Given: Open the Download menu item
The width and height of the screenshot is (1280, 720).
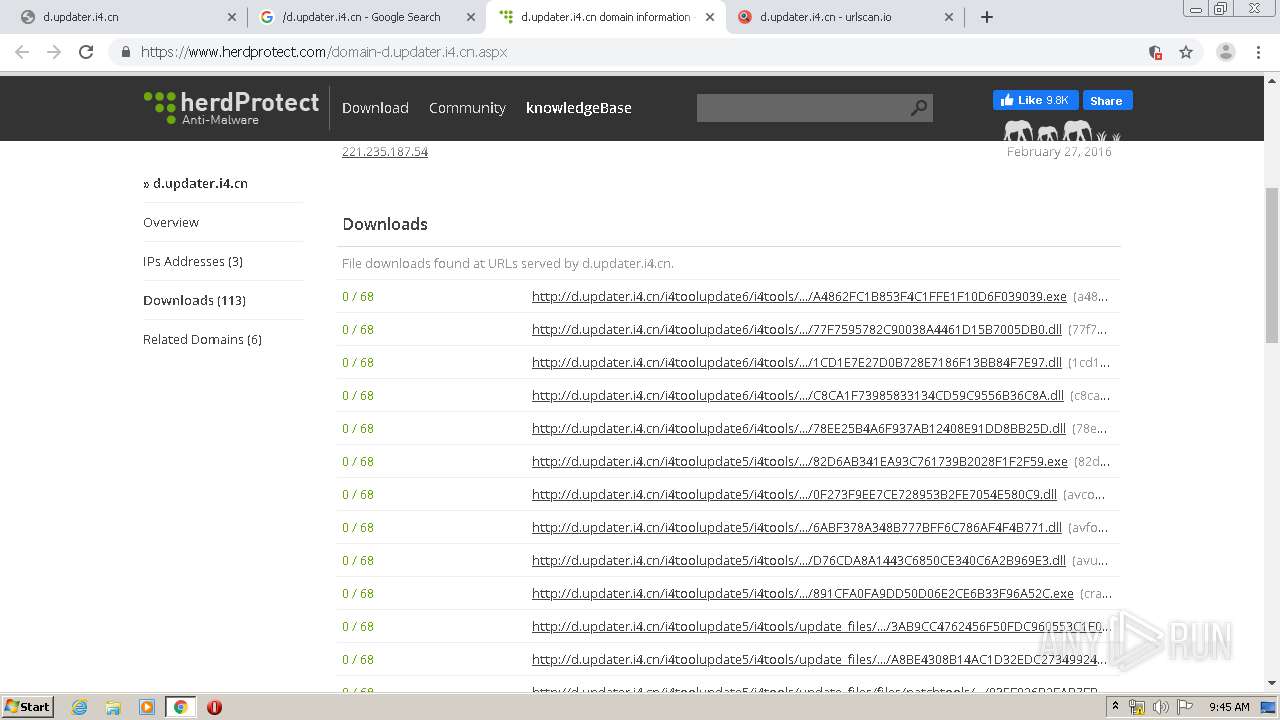Looking at the screenshot, I should 375,108.
